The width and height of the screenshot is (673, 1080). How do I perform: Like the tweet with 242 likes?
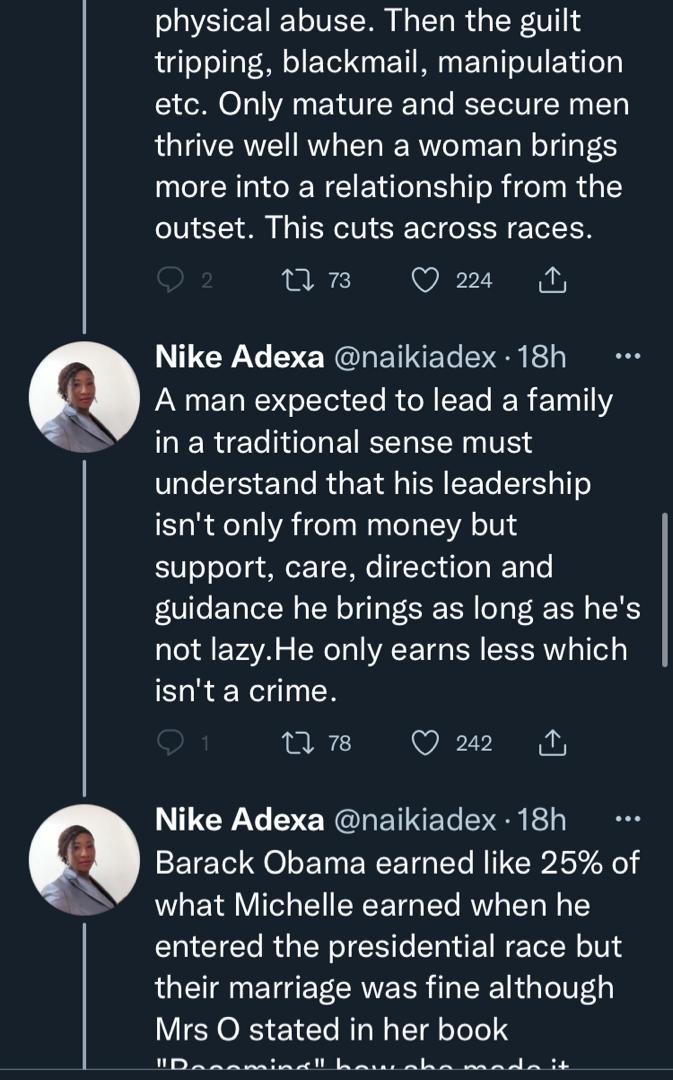pyautogui.click(x=426, y=743)
